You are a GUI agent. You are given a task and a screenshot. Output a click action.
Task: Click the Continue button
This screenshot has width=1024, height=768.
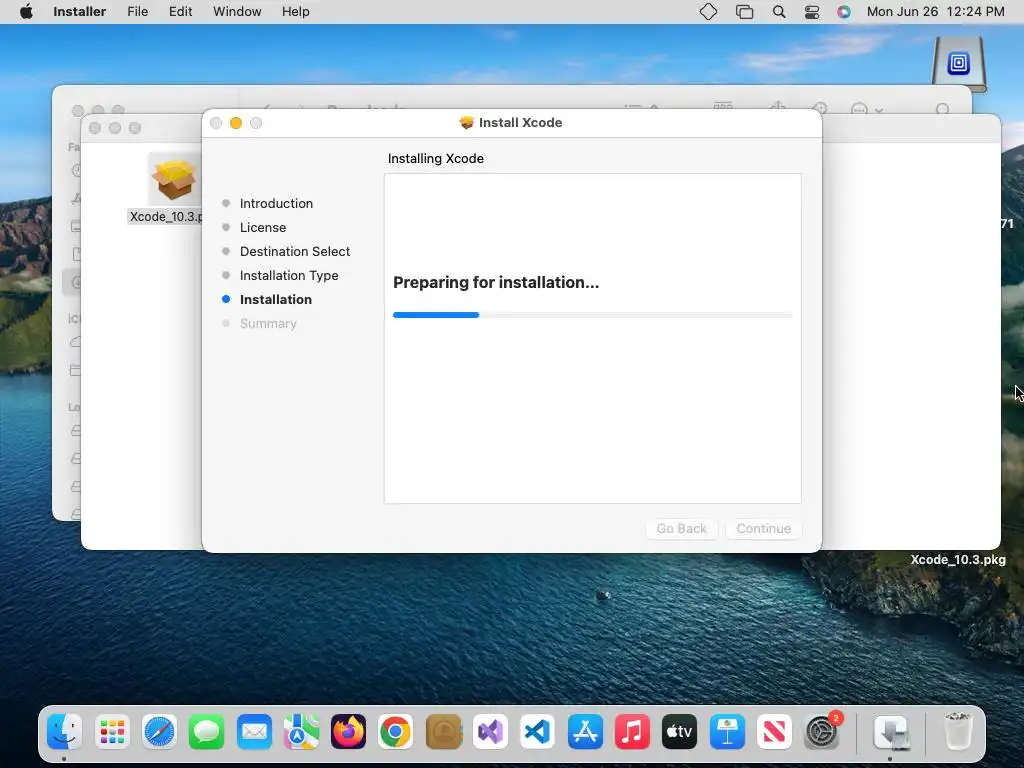763,528
